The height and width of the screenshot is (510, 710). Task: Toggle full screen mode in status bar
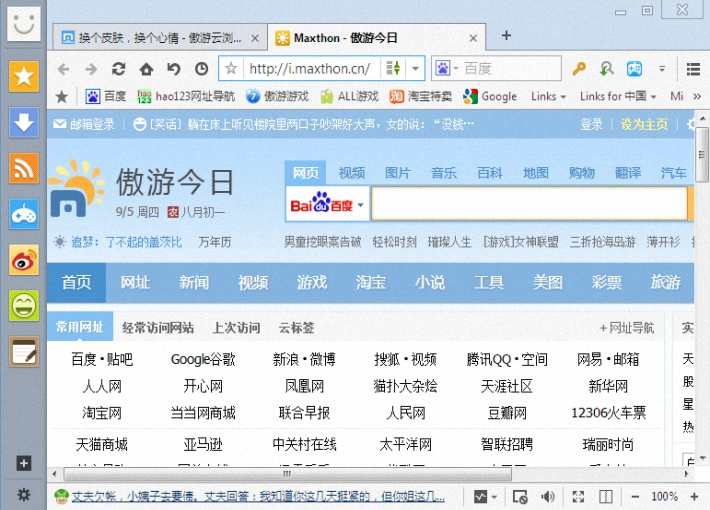(578, 497)
